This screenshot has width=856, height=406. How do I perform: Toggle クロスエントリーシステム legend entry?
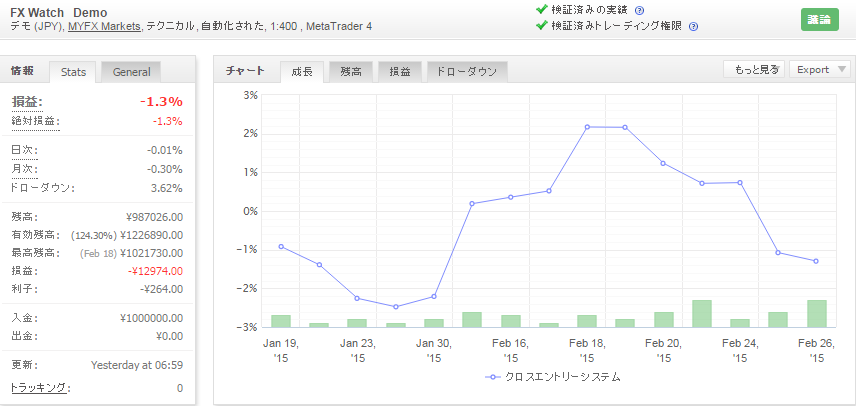[x=553, y=377]
